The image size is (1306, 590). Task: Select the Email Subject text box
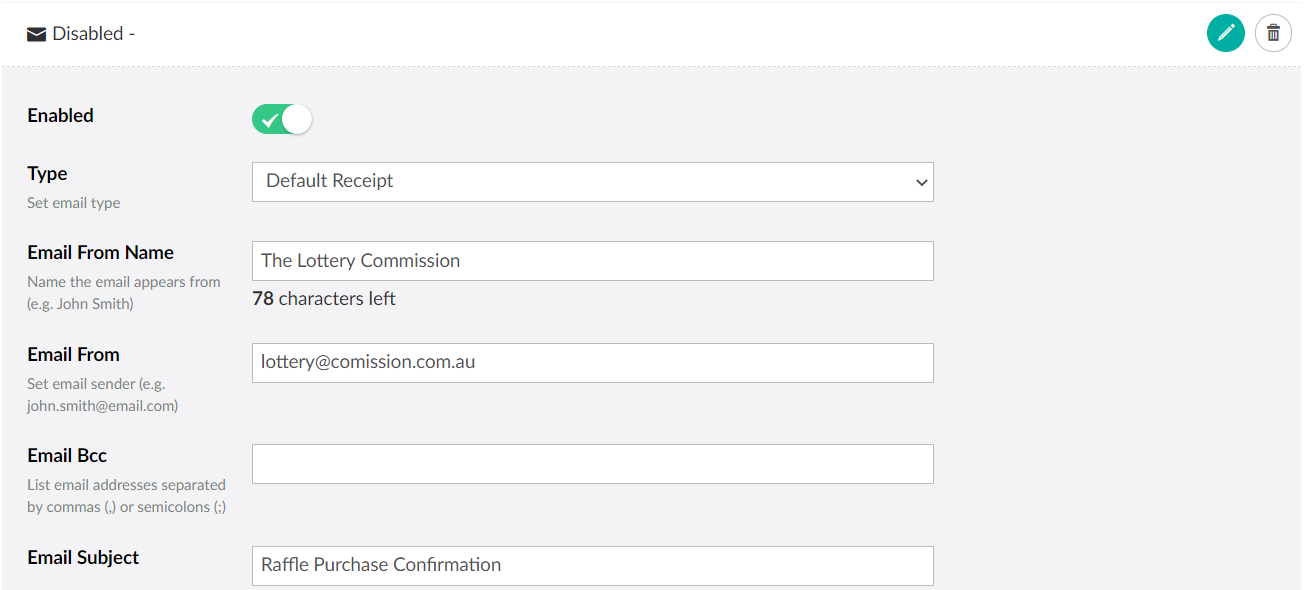[592, 565]
